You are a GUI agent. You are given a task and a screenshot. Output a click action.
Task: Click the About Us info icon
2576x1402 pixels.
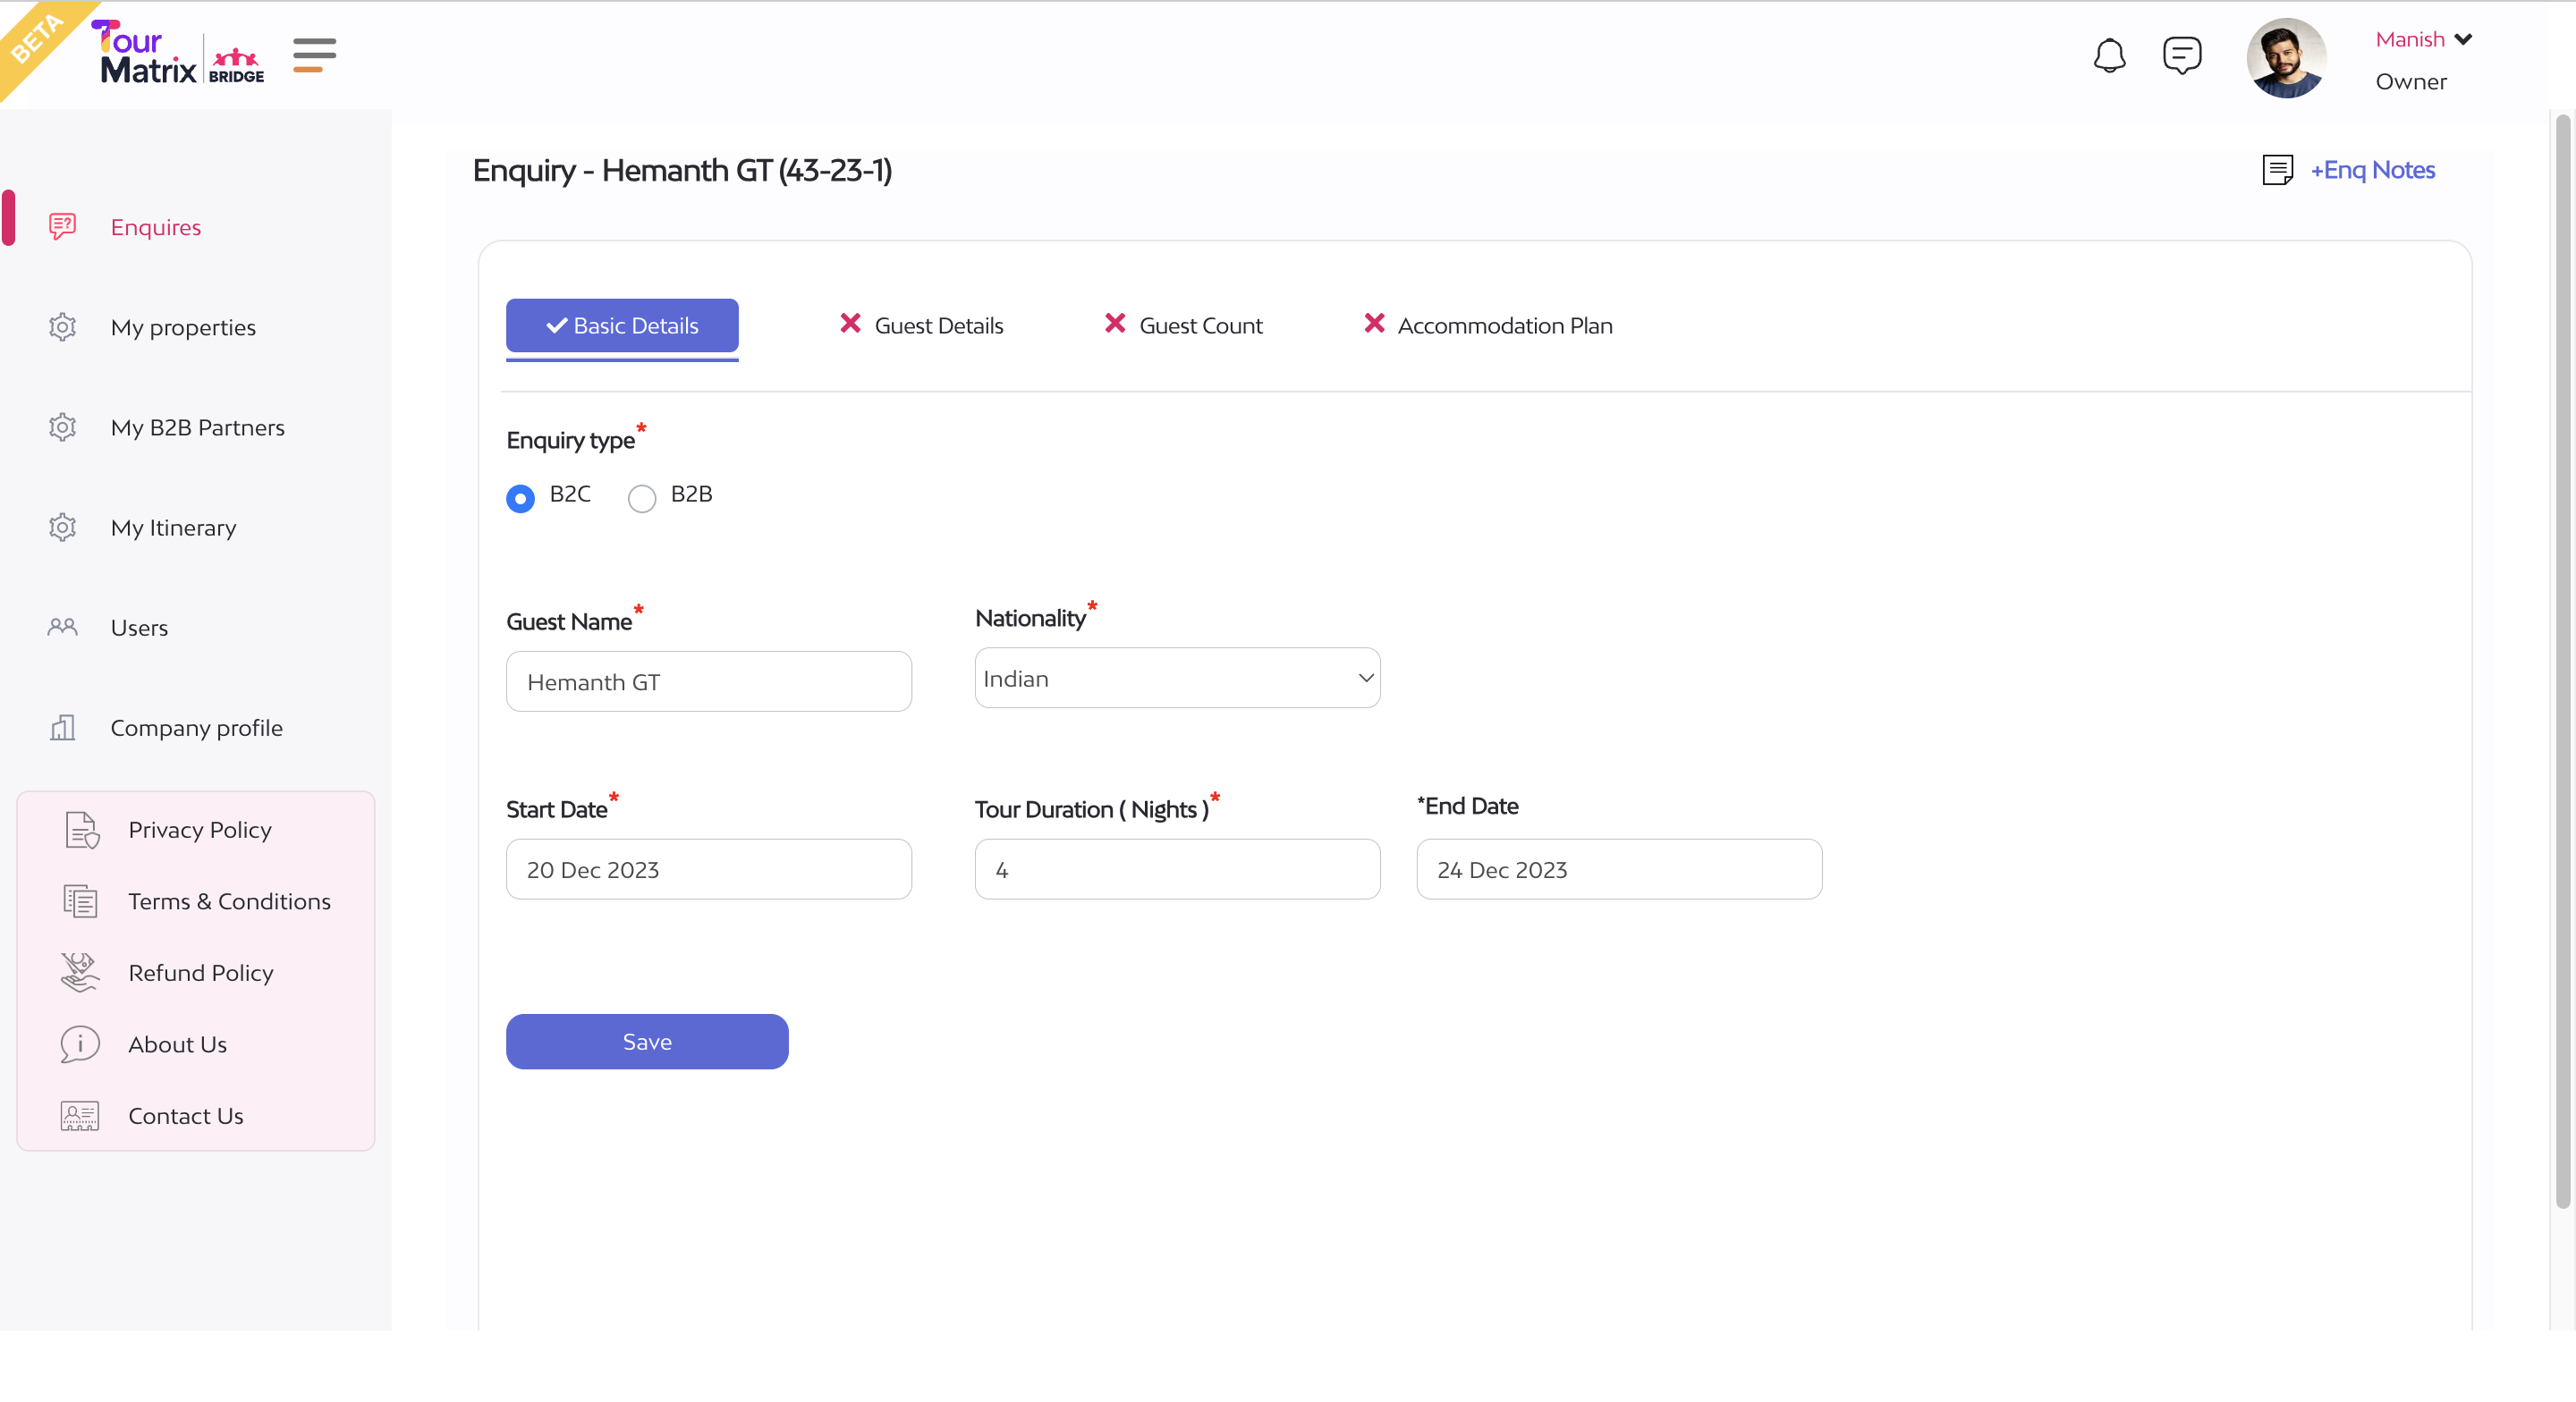tap(80, 1043)
